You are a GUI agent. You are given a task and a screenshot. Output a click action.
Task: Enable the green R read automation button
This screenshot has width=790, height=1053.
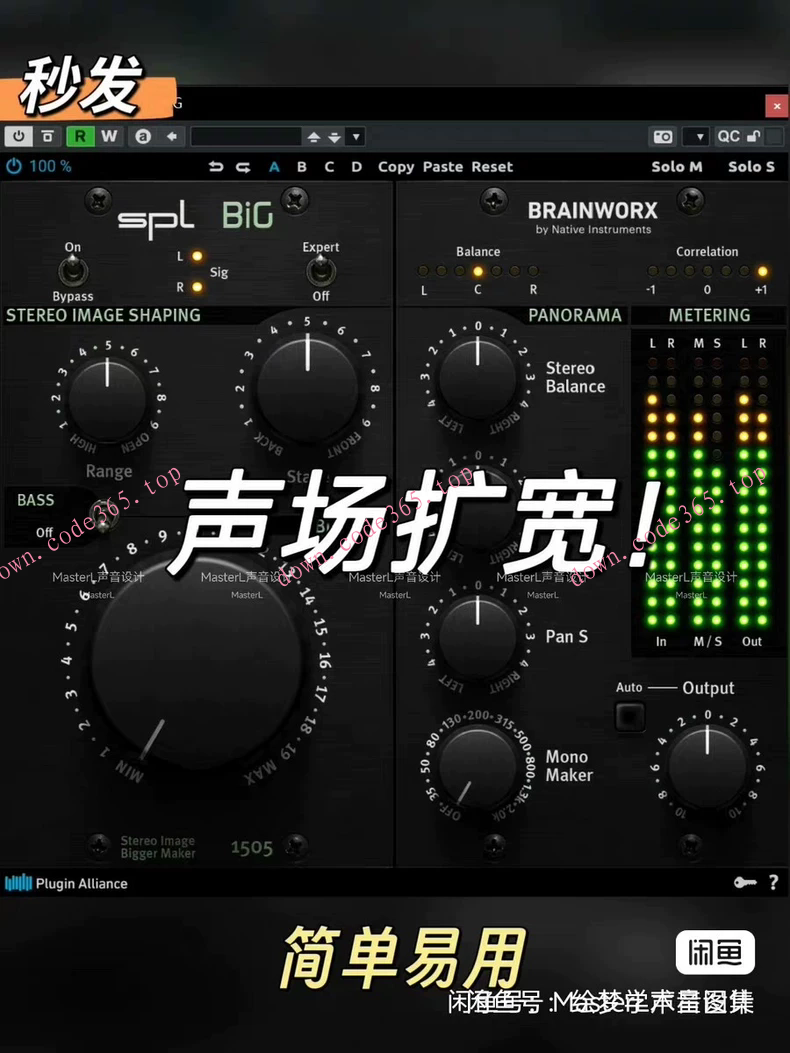coord(80,136)
